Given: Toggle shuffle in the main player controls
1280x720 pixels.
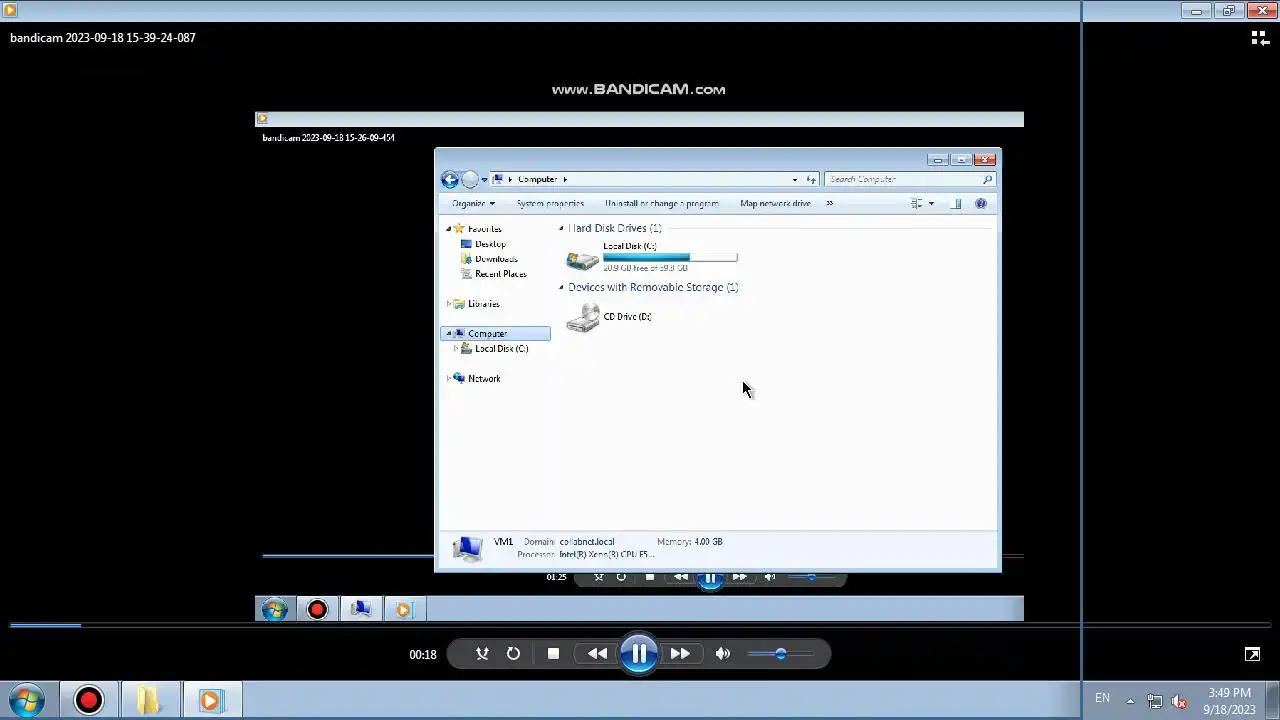Looking at the screenshot, I should pyautogui.click(x=482, y=654).
